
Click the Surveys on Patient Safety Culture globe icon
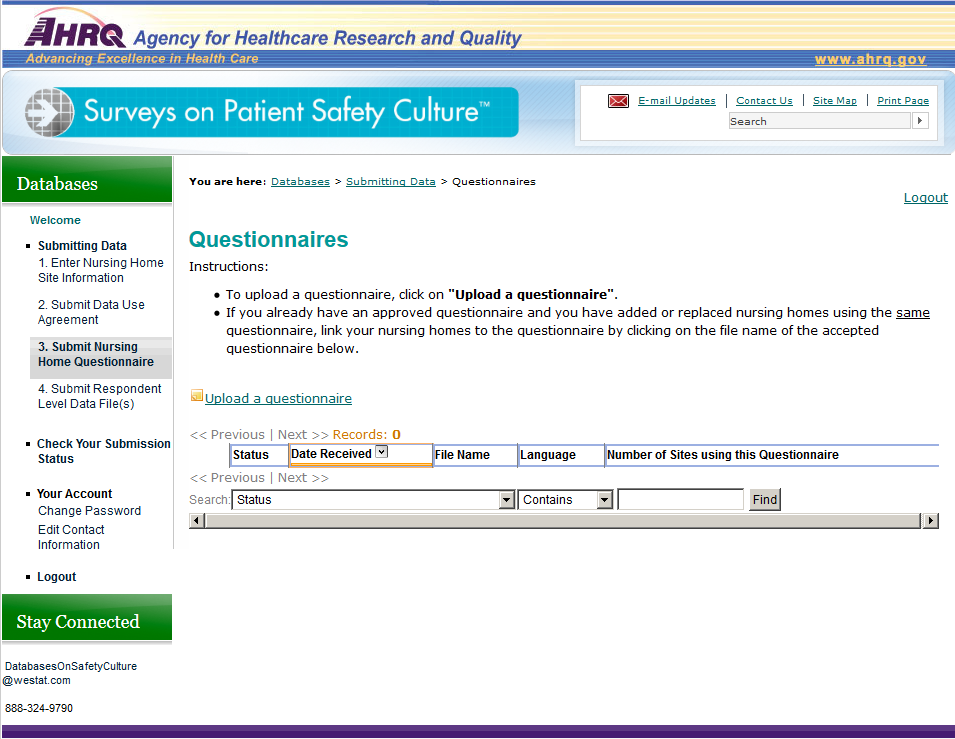point(49,113)
